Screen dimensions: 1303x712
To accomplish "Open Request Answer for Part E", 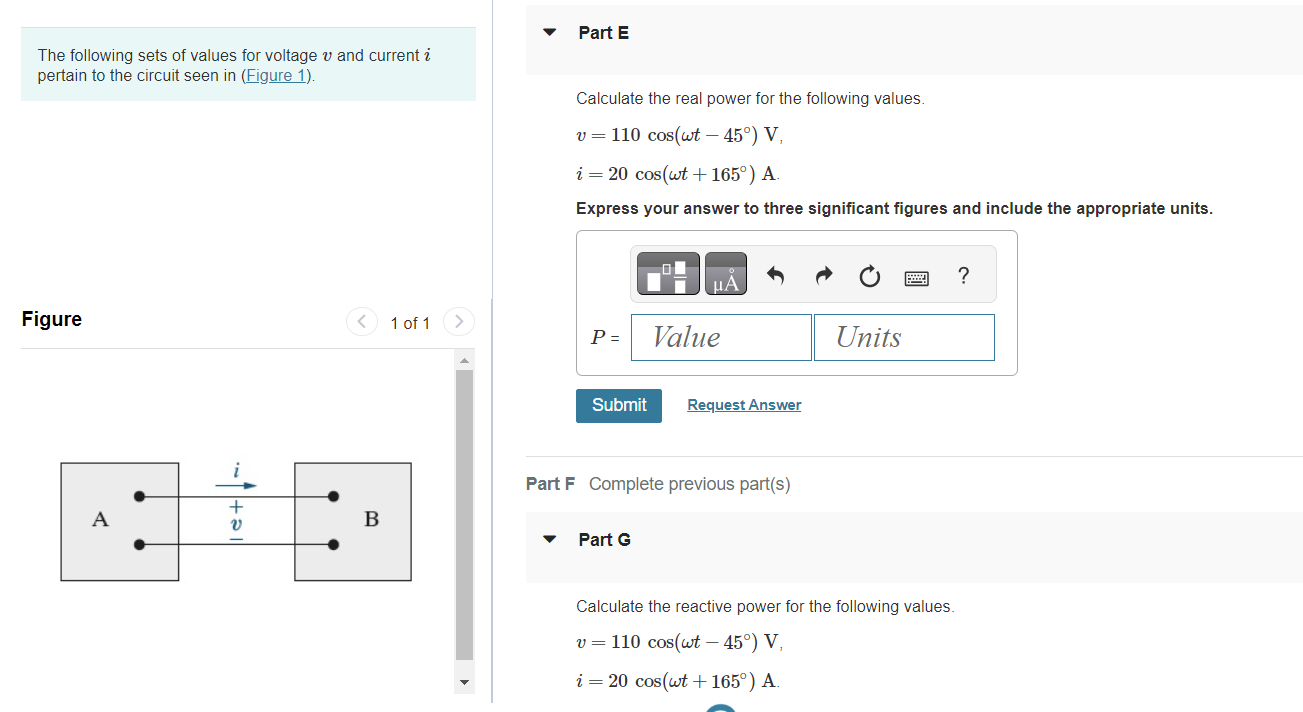I will coord(743,404).
